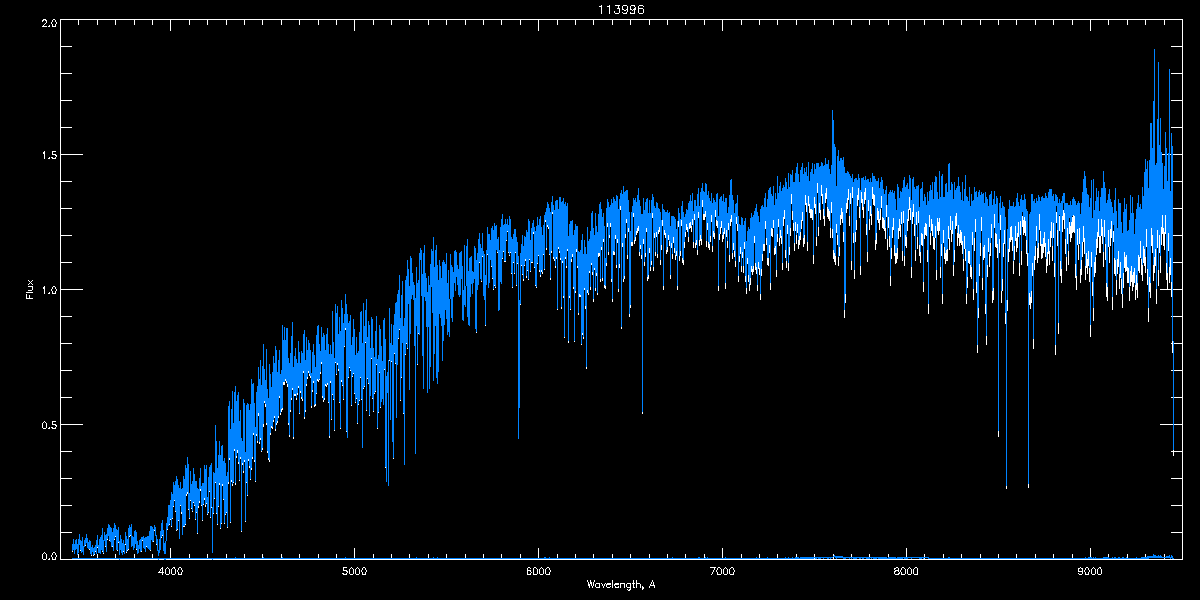The width and height of the screenshot is (1200, 600).
Task: Click the 6000 x-axis tick label
Action: 539,571
